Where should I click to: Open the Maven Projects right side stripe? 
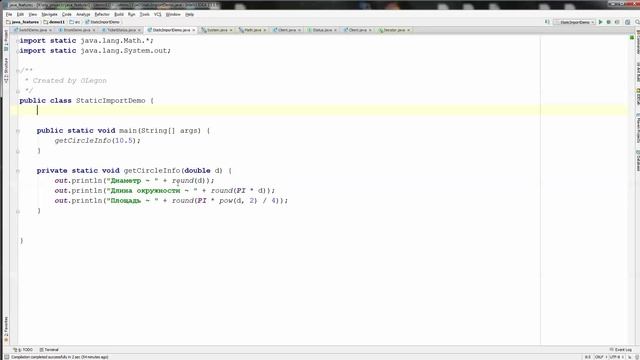[637, 128]
